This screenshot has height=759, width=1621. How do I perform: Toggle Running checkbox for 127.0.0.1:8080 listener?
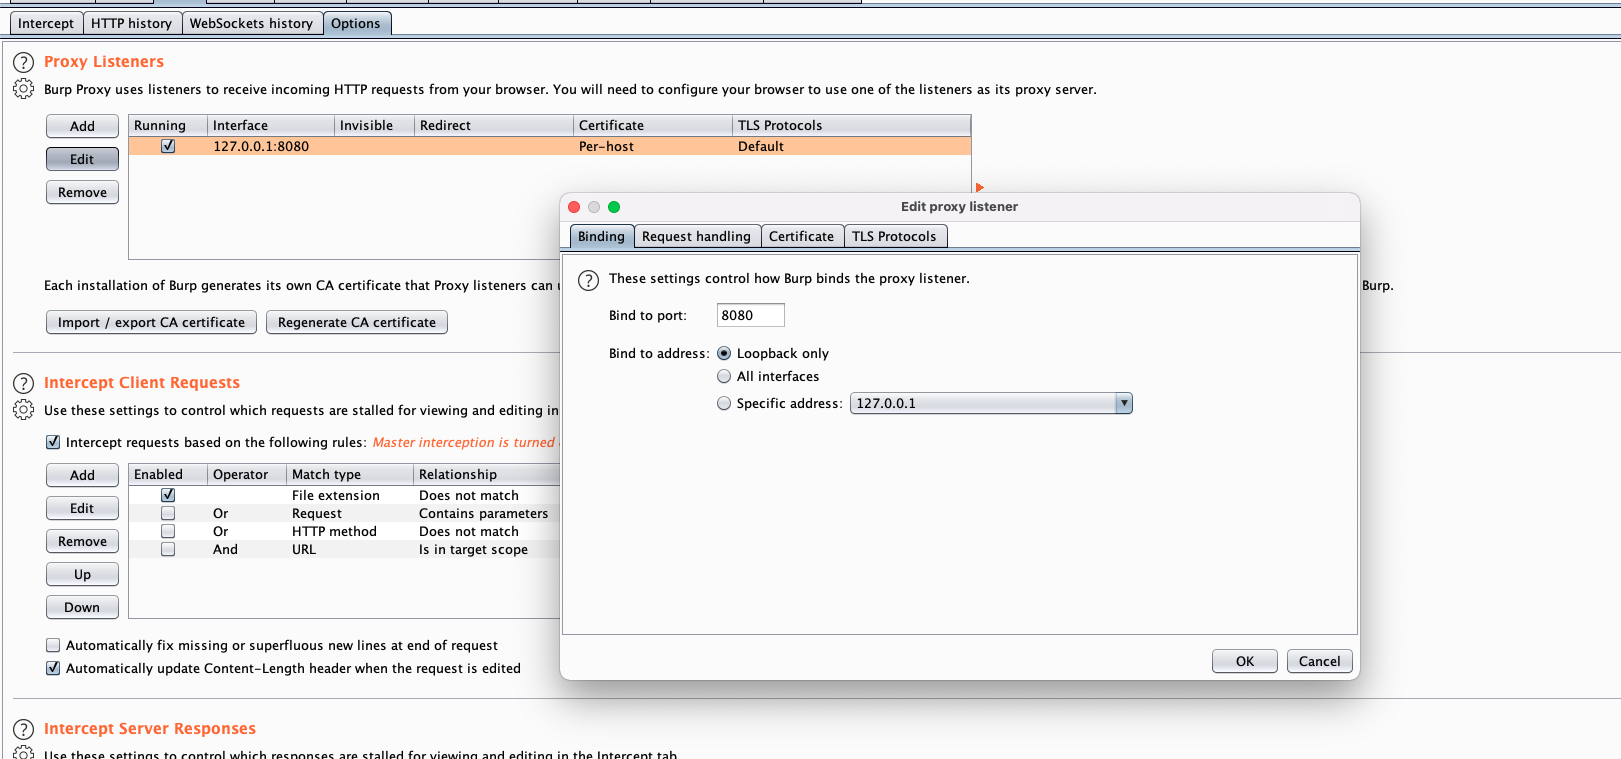click(x=168, y=146)
